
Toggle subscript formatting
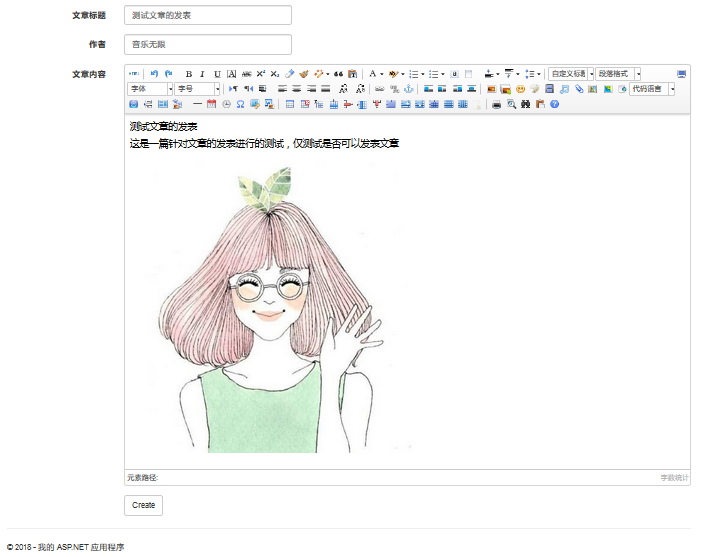click(x=275, y=74)
